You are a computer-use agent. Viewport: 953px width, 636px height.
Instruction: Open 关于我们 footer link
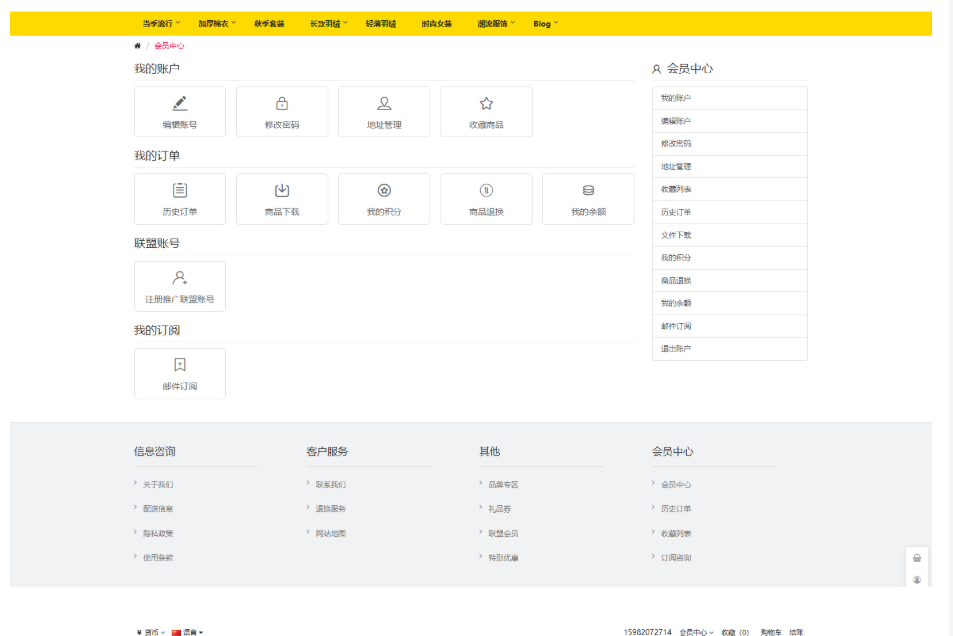pos(158,485)
